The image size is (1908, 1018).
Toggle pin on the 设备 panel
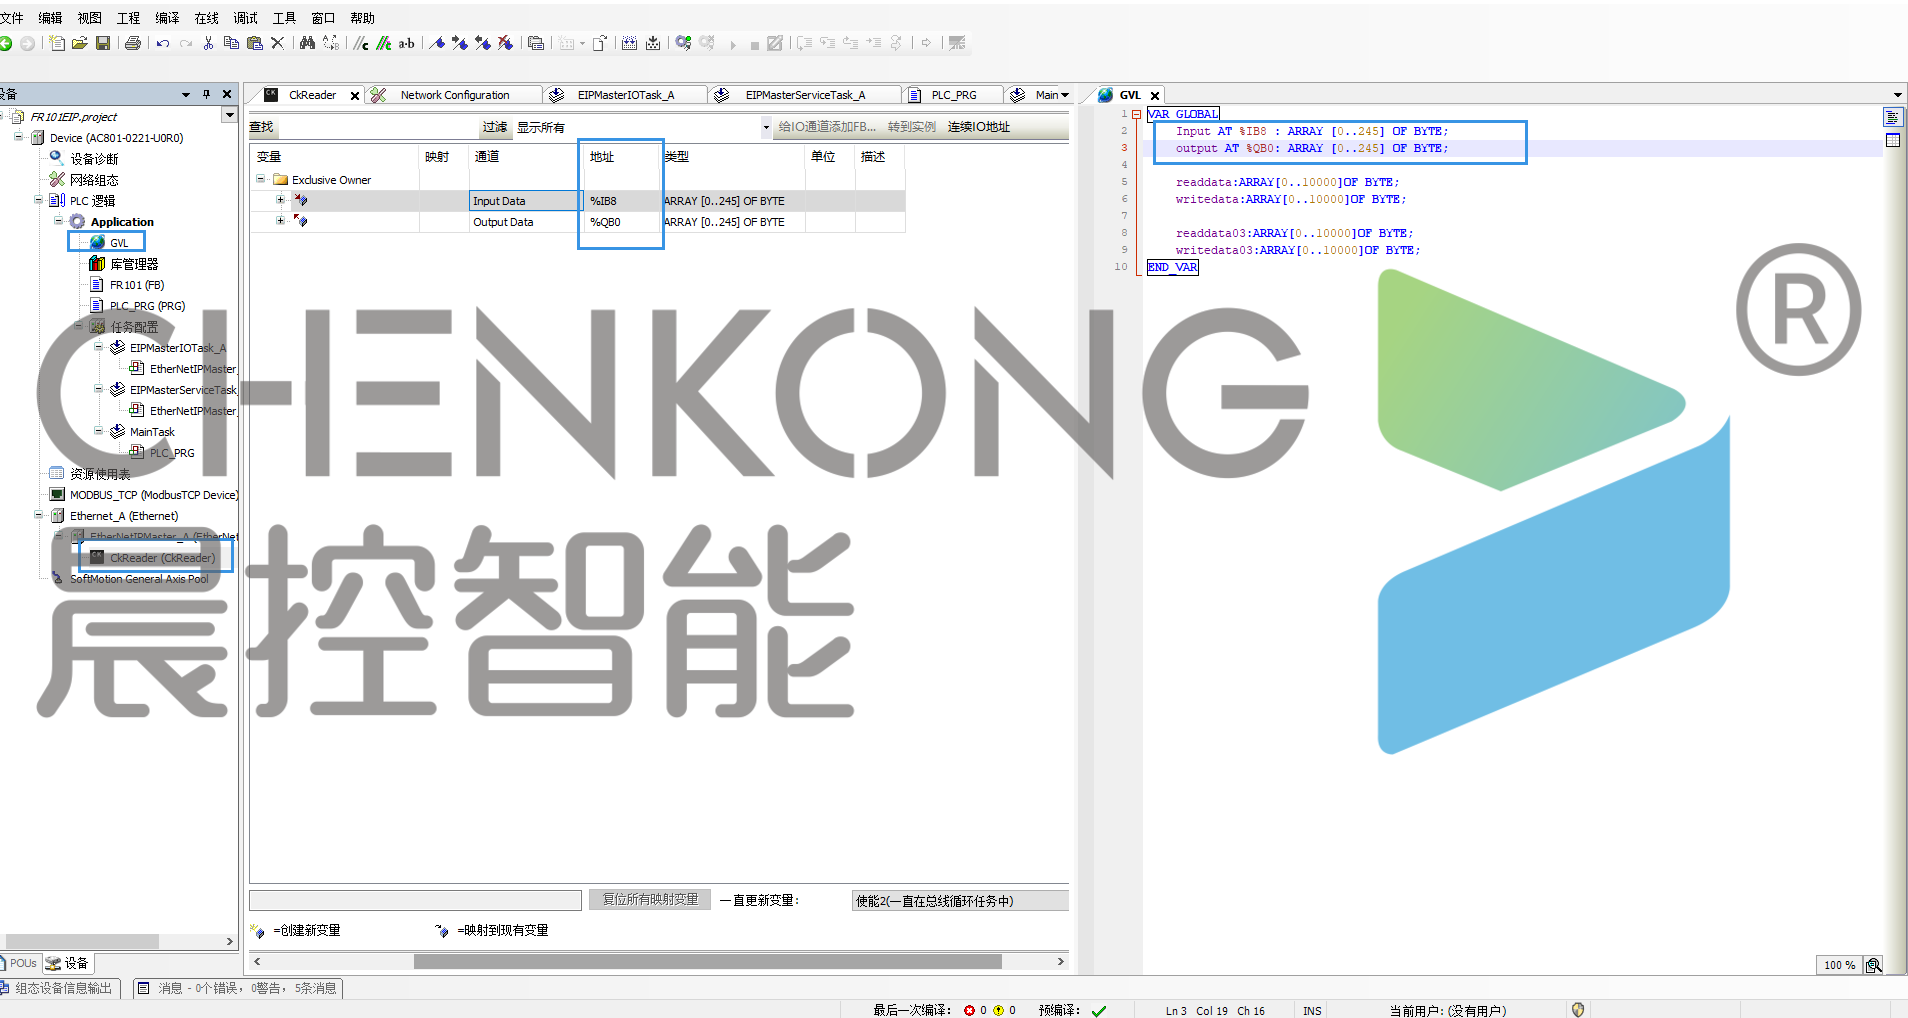207,94
